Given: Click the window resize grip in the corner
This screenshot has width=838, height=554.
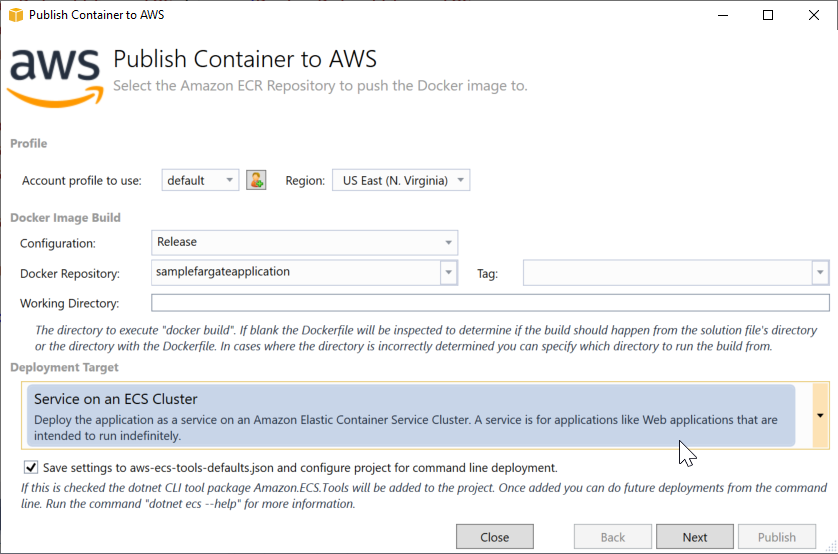Looking at the screenshot, I should click(x=831, y=547).
